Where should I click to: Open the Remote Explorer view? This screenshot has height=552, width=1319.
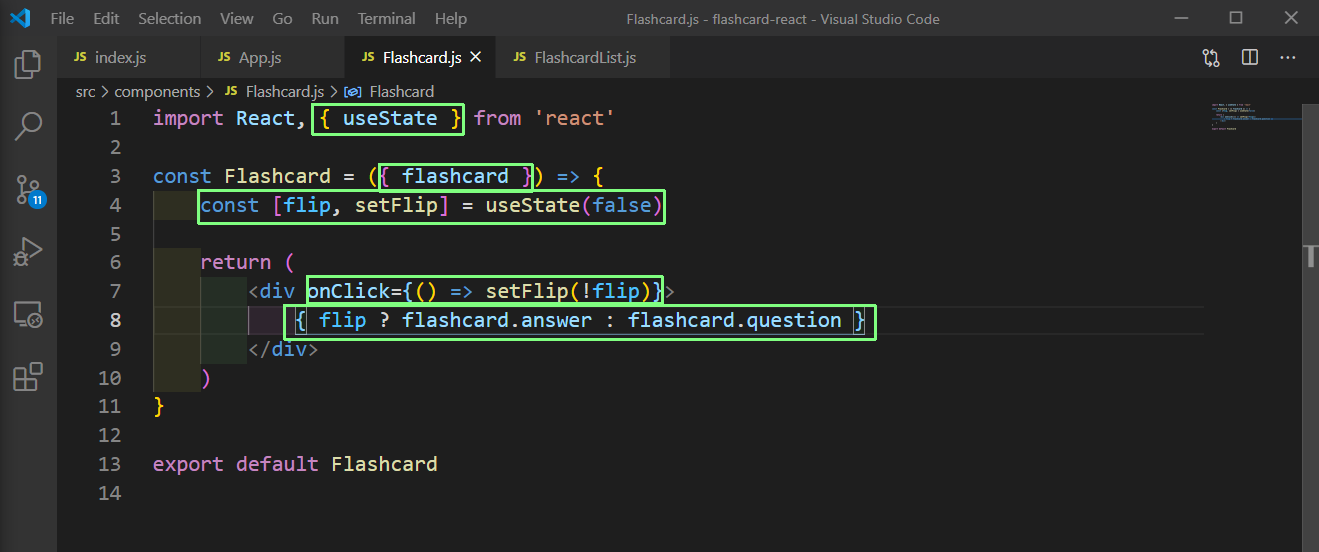click(28, 314)
